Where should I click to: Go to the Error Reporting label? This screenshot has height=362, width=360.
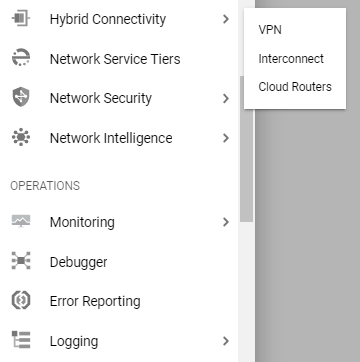click(x=95, y=301)
